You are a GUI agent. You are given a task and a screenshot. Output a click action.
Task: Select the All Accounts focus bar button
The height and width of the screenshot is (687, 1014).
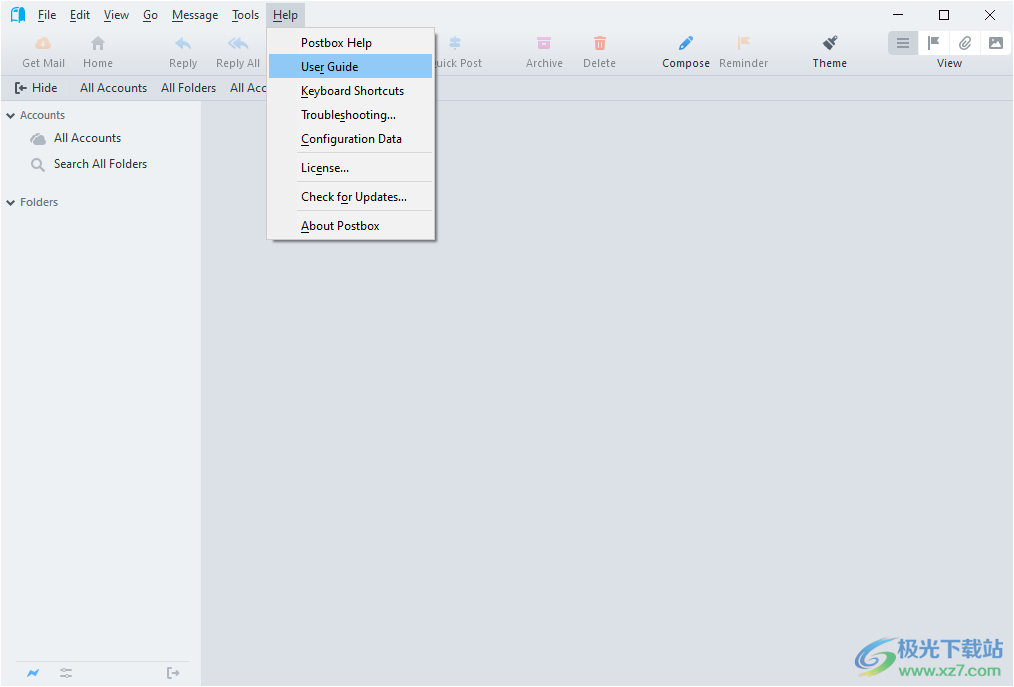[113, 88]
